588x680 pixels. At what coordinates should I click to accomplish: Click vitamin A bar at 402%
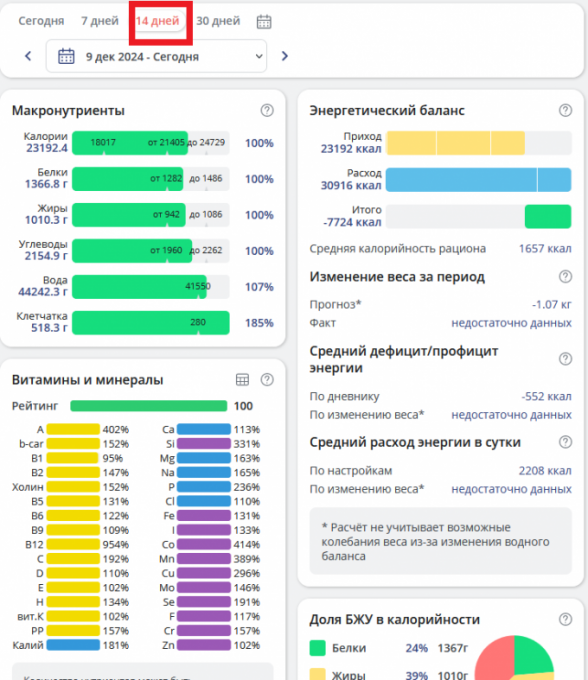tap(73, 429)
